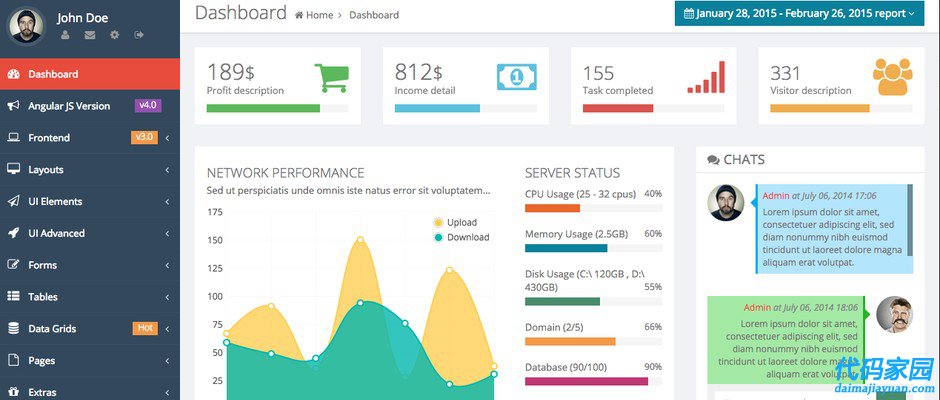
Task: Click the "189$" profit value
Action: (x=231, y=73)
